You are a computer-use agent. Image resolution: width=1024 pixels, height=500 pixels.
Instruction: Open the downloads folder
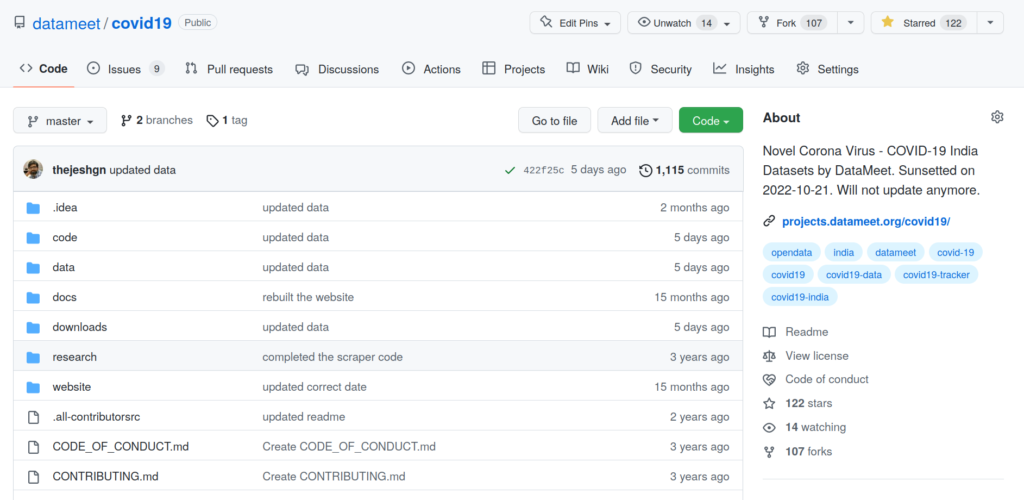click(80, 327)
